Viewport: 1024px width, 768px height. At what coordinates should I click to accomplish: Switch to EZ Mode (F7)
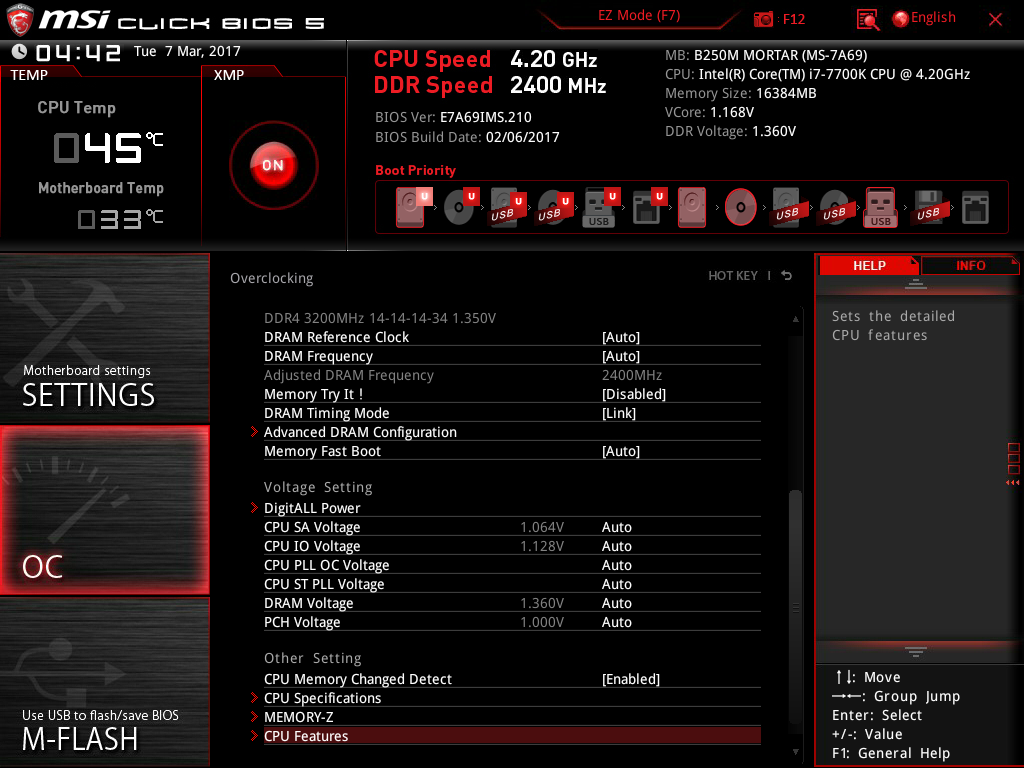640,16
